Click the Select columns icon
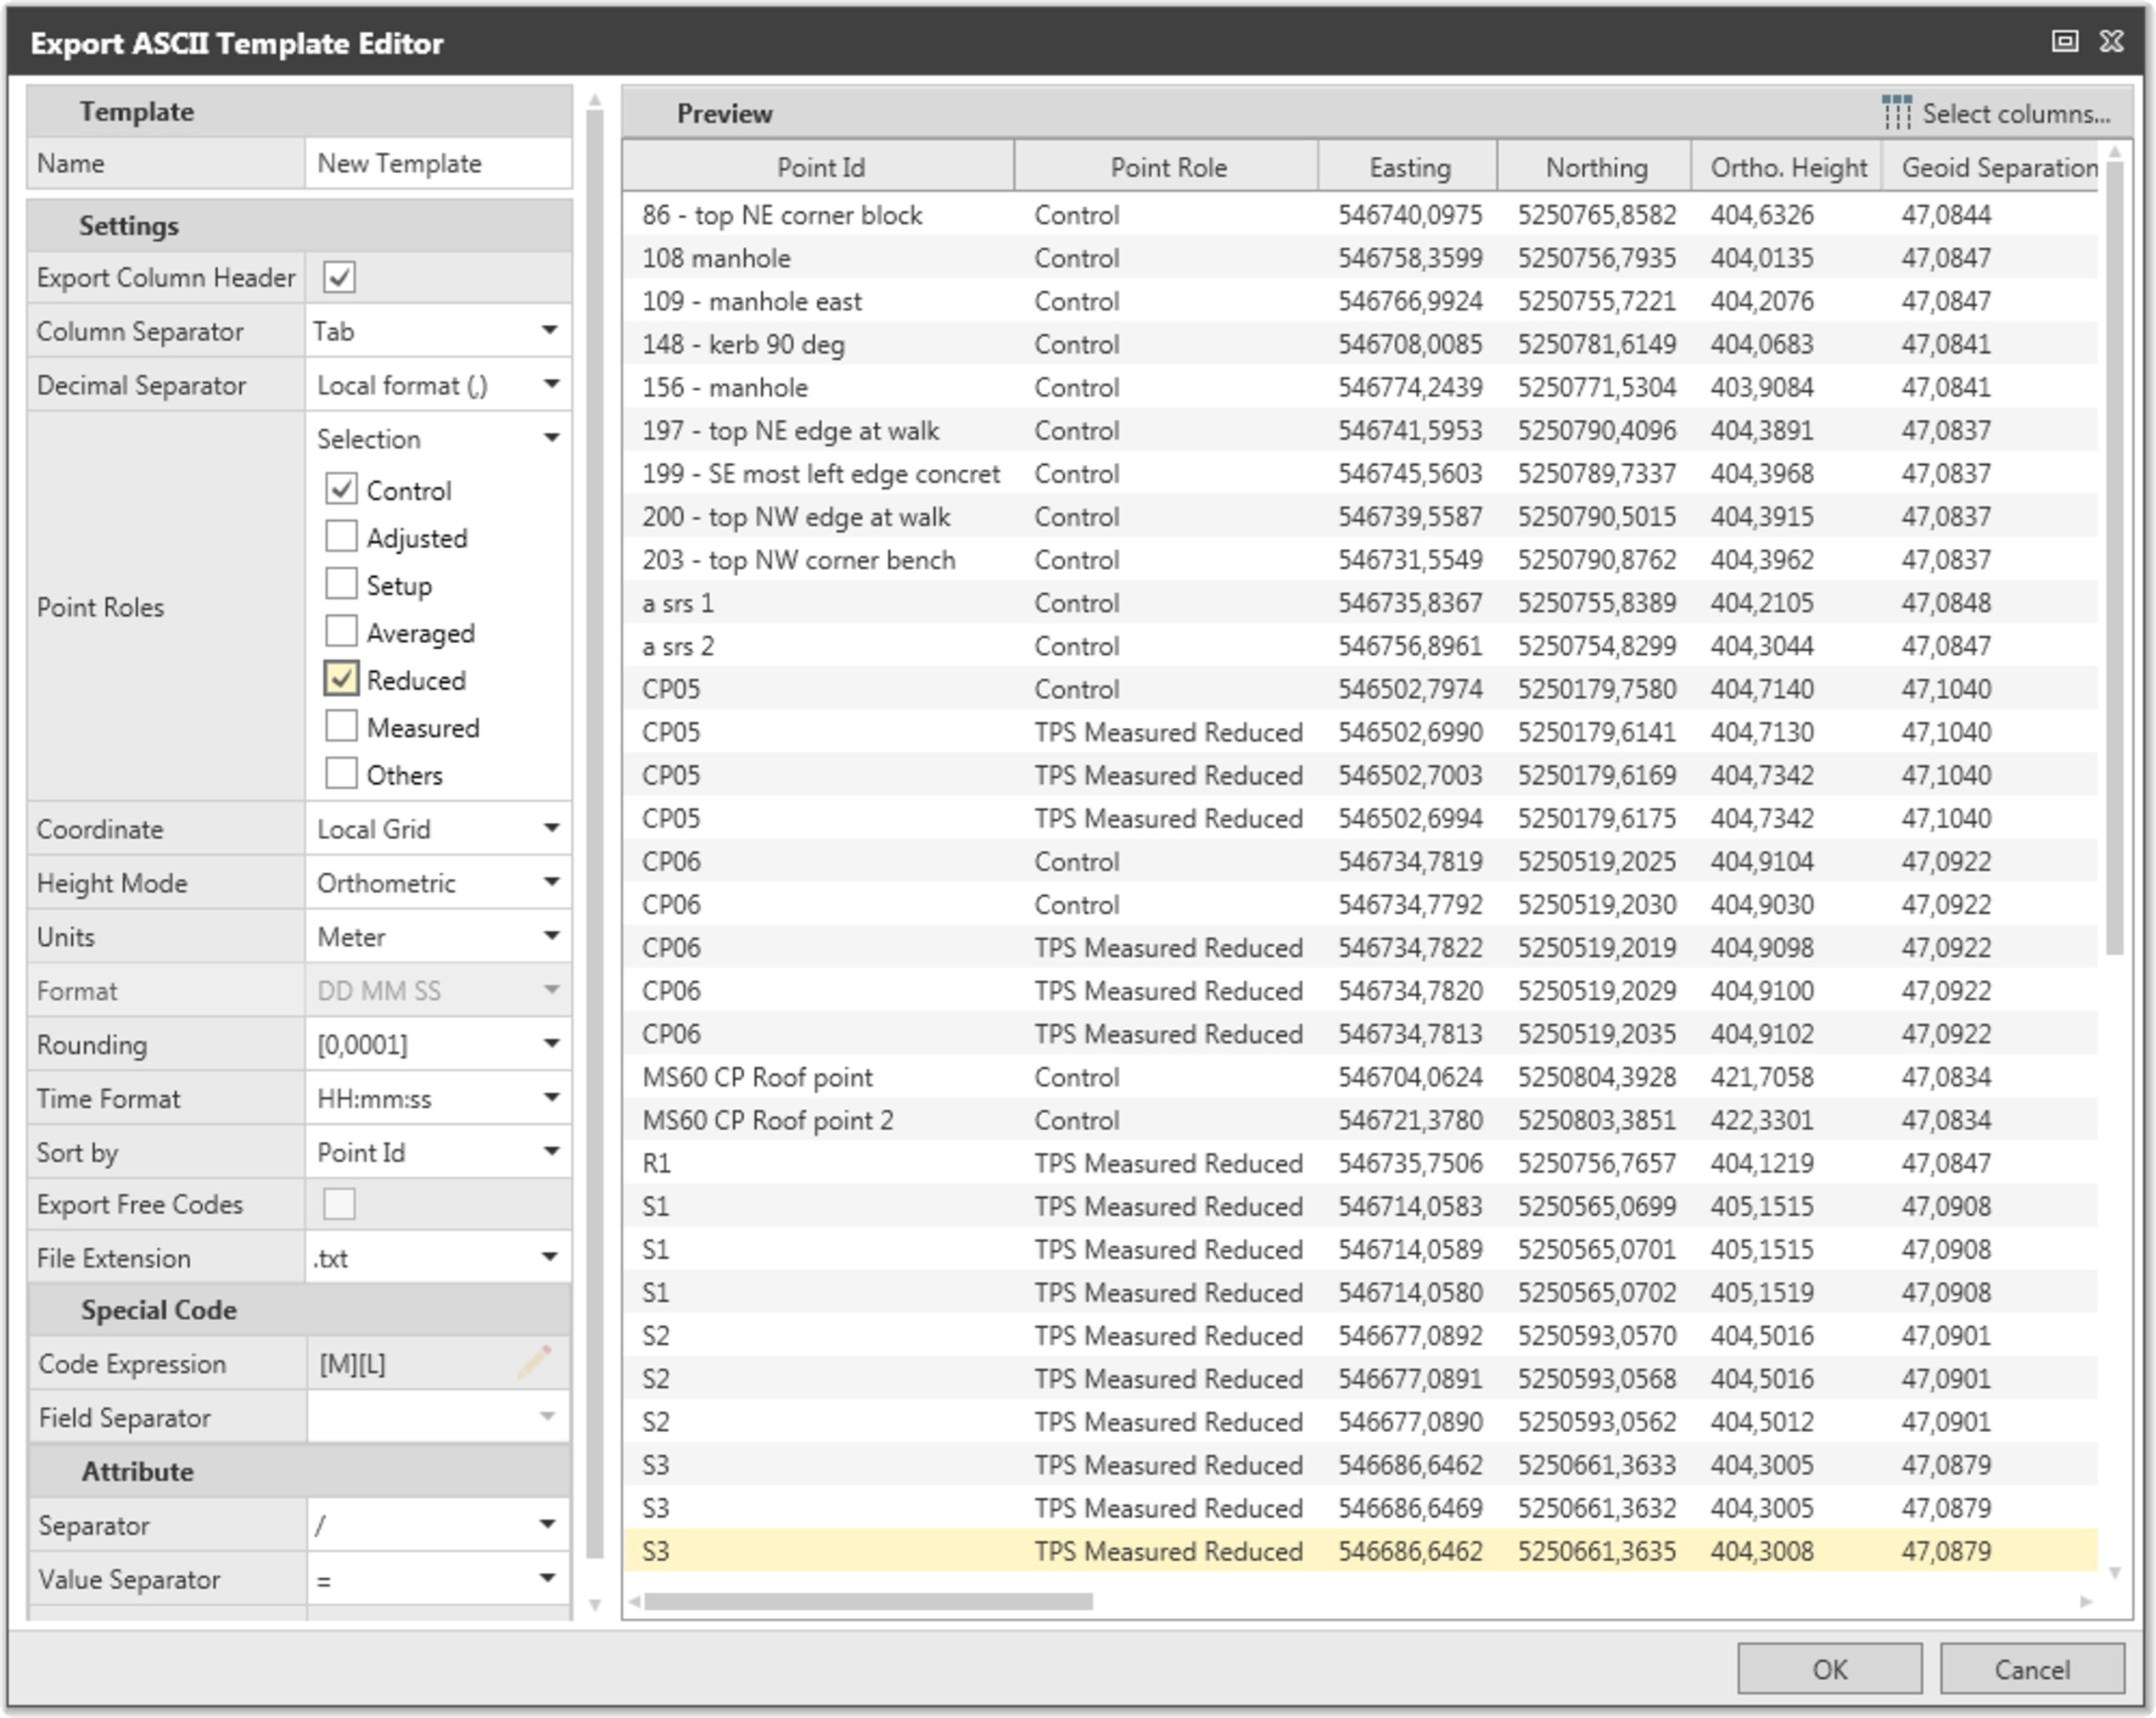Viewport: 2156px width, 1718px height. click(x=1896, y=113)
